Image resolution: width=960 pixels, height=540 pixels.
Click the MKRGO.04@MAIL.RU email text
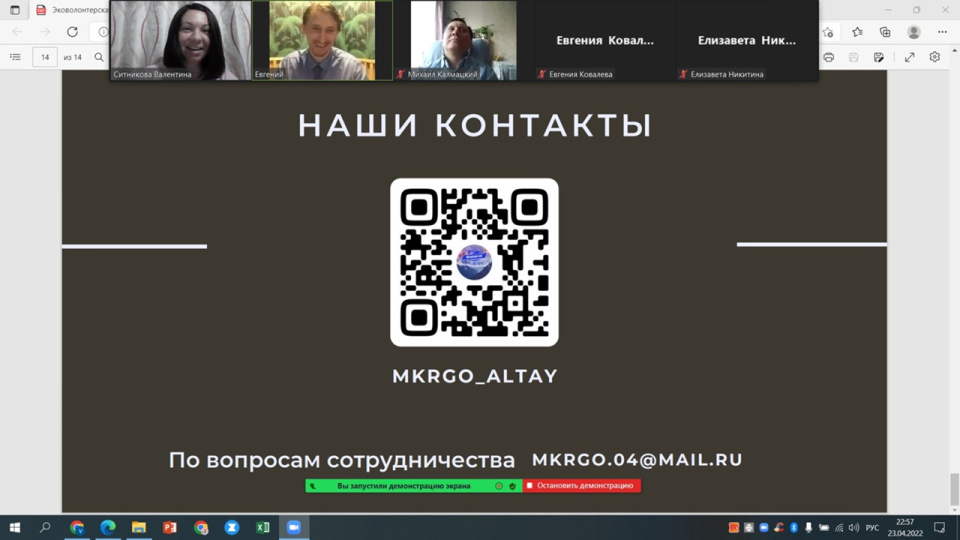click(x=637, y=460)
